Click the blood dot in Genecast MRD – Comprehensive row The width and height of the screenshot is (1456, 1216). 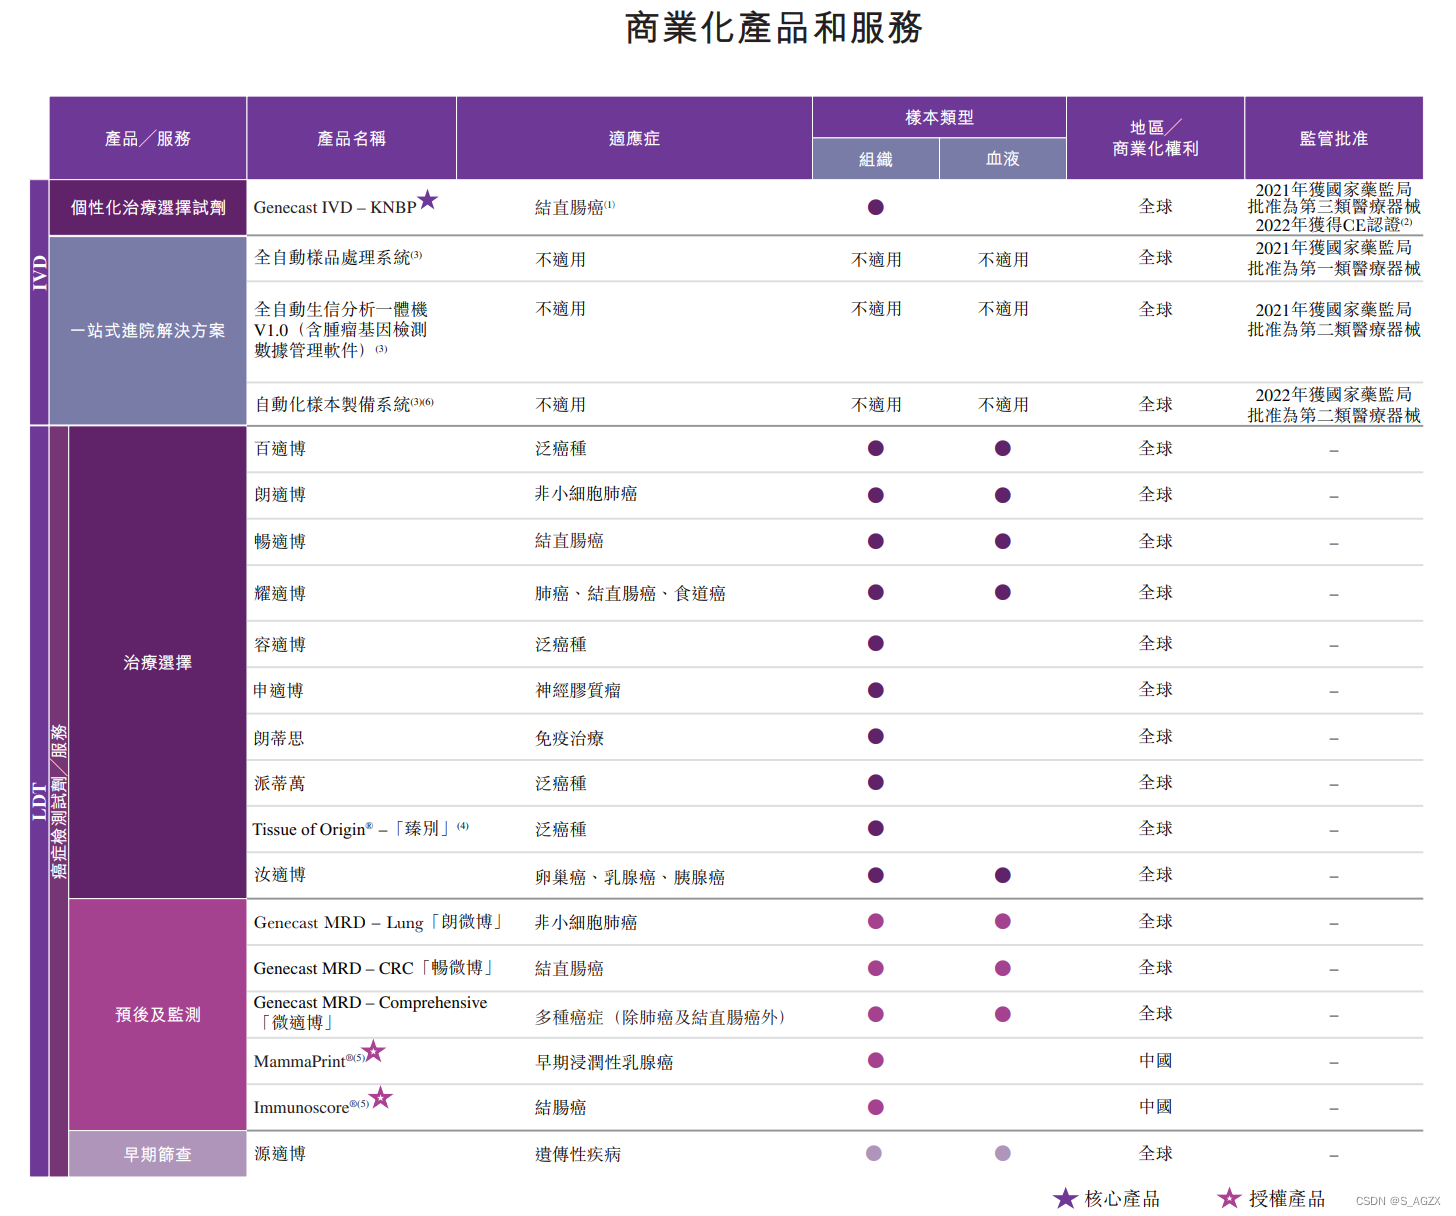pos(1003,1014)
